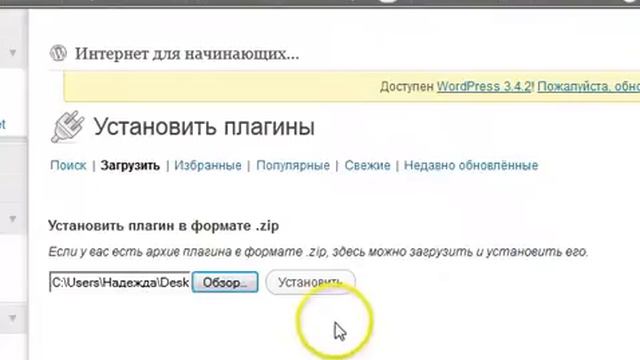Click the "Пожалуйста, обновитесь" update link
Viewport: 640px width, 360px height.
tap(589, 87)
